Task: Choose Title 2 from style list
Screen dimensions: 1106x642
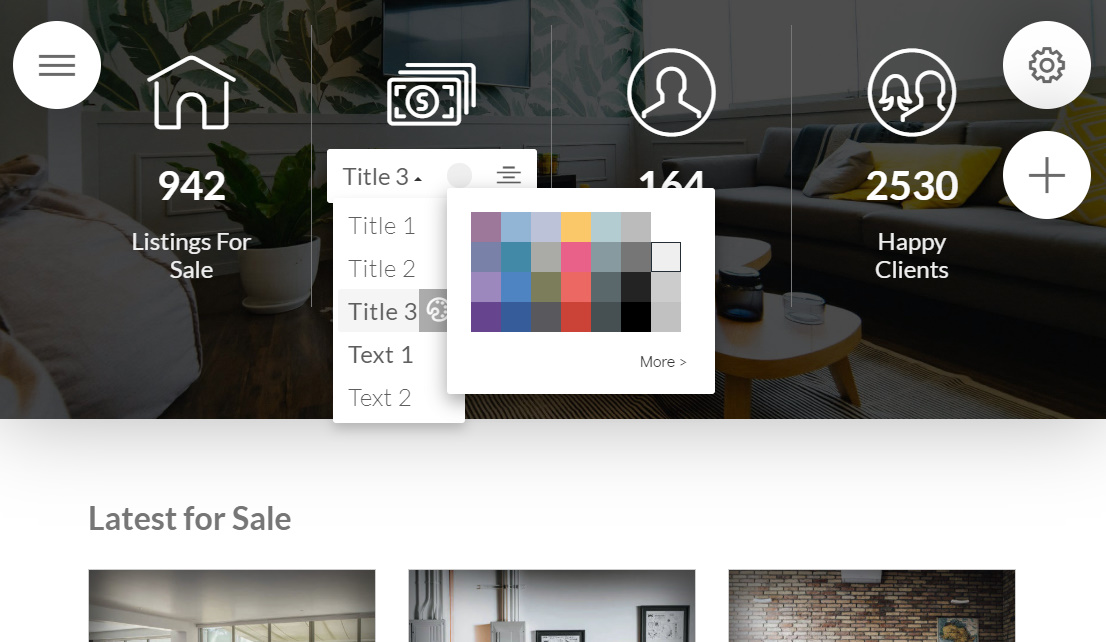Action: click(x=382, y=269)
